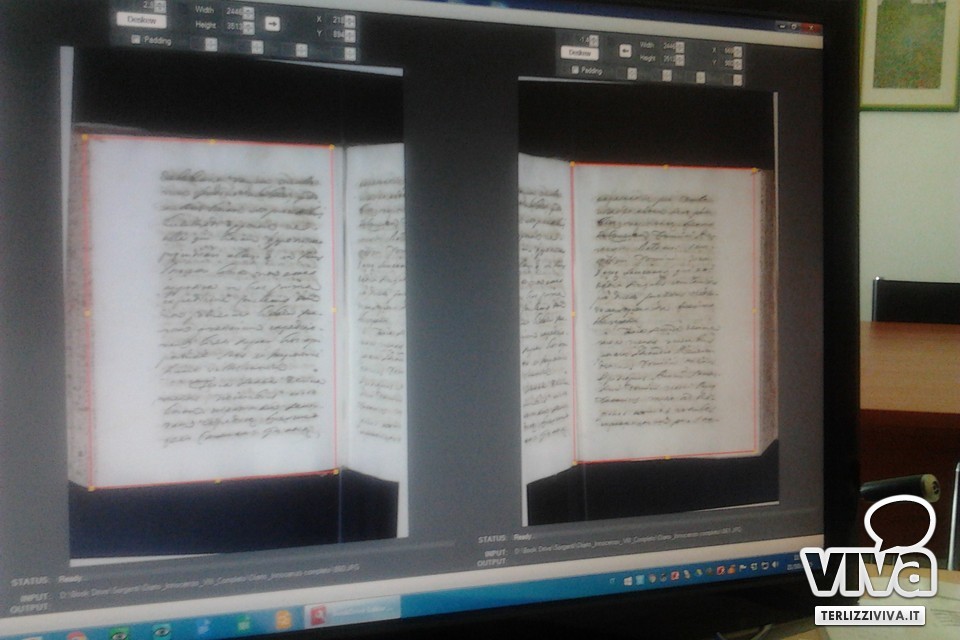Adjust the right panel Width stepper
960x640 pixels.
pyautogui.click(x=680, y=47)
